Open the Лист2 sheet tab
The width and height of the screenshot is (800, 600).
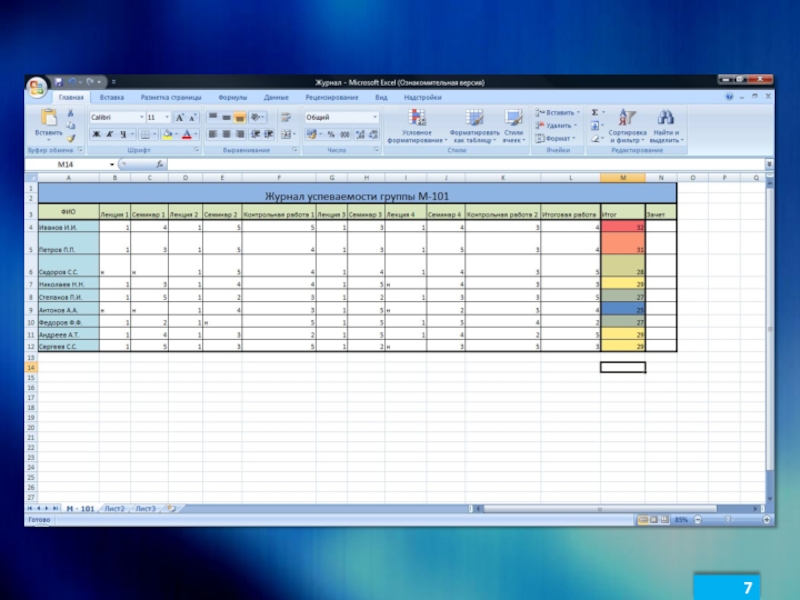pyautogui.click(x=114, y=509)
